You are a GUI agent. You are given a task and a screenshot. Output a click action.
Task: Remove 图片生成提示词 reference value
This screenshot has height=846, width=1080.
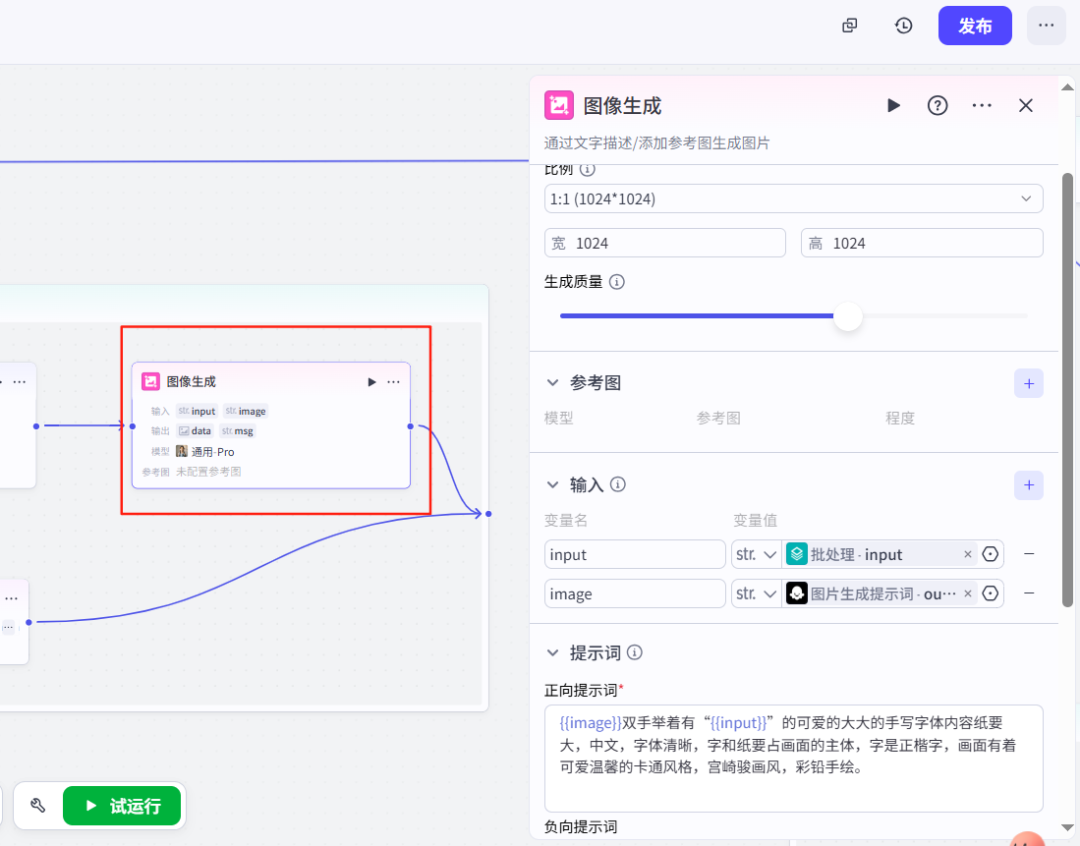coord(968,594)
